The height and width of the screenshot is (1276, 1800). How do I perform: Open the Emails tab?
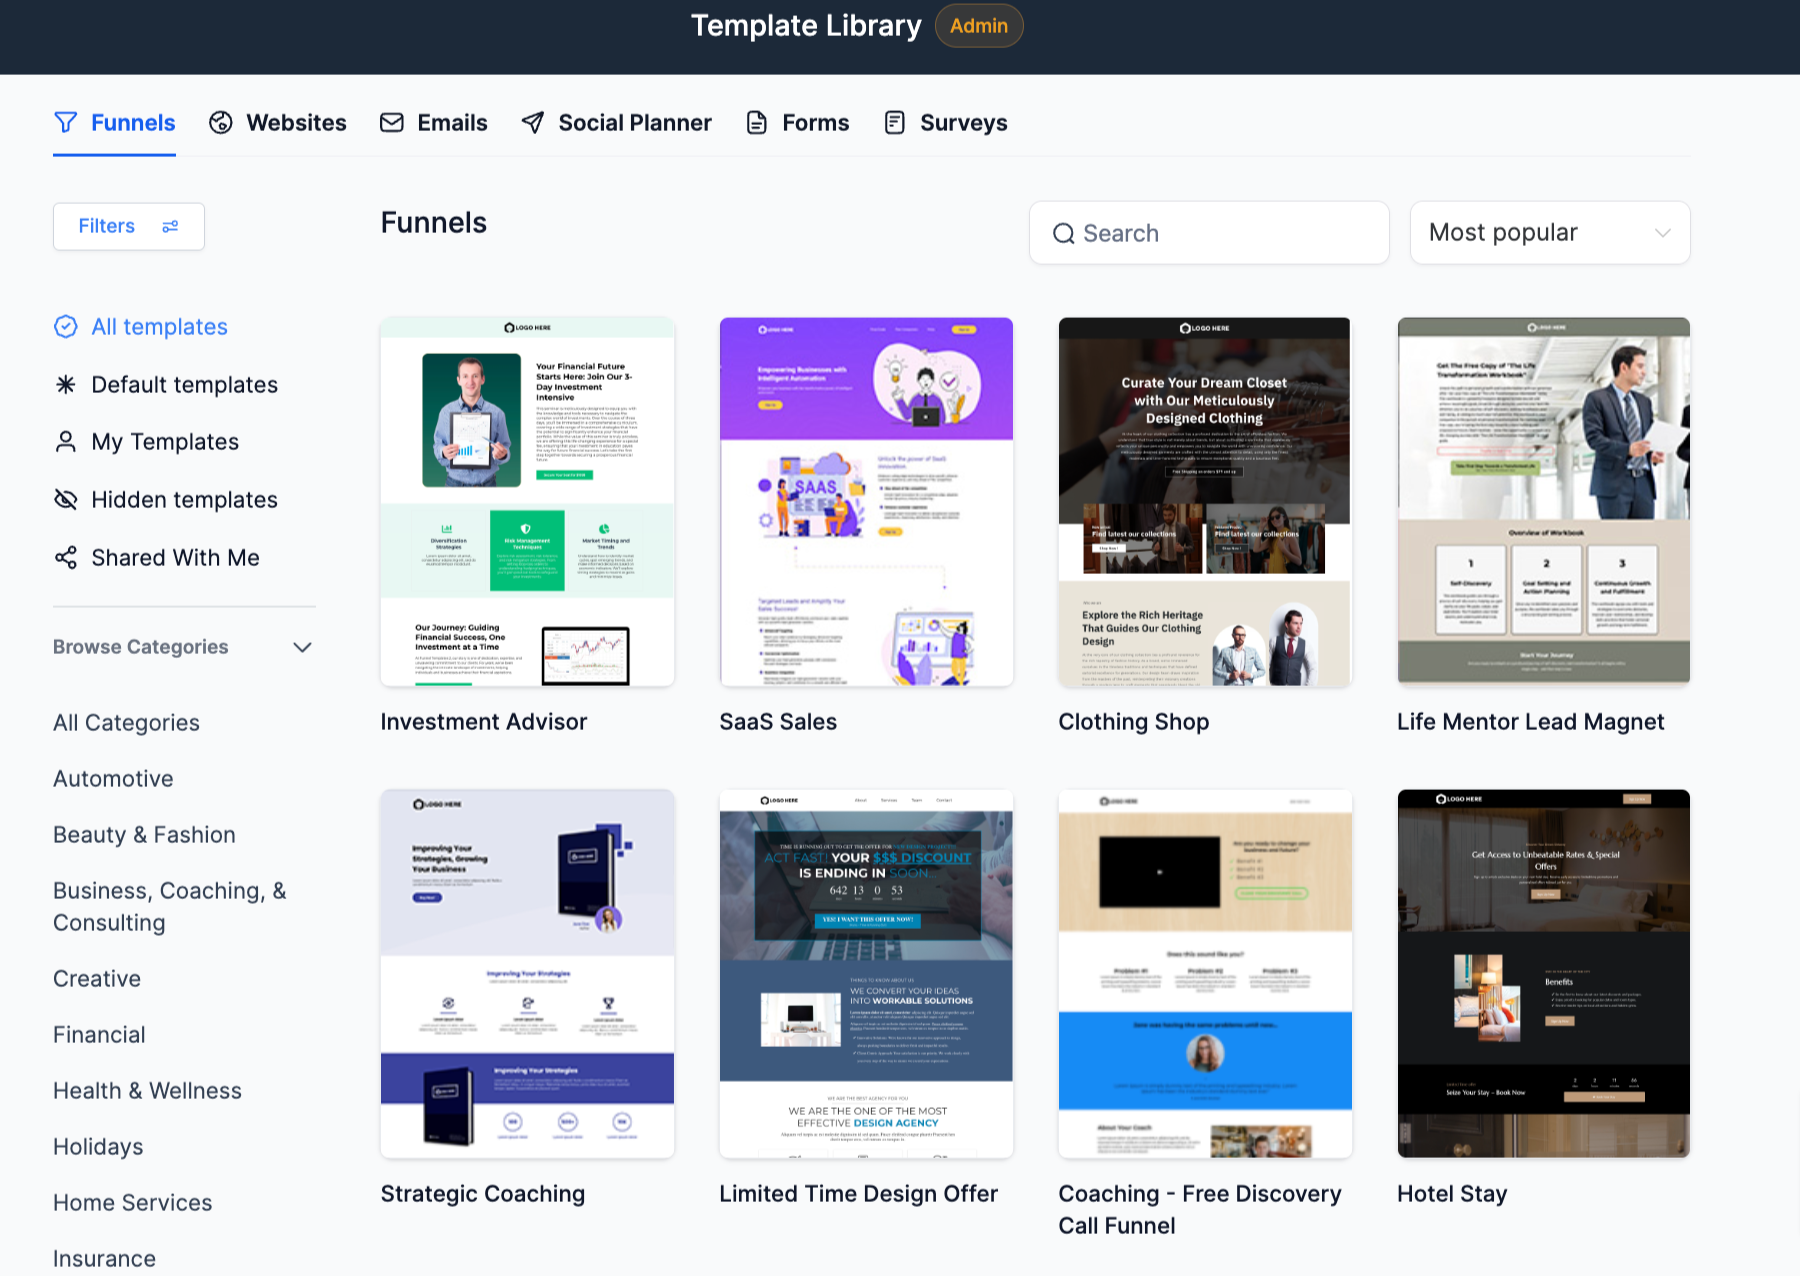click(434, 122)
